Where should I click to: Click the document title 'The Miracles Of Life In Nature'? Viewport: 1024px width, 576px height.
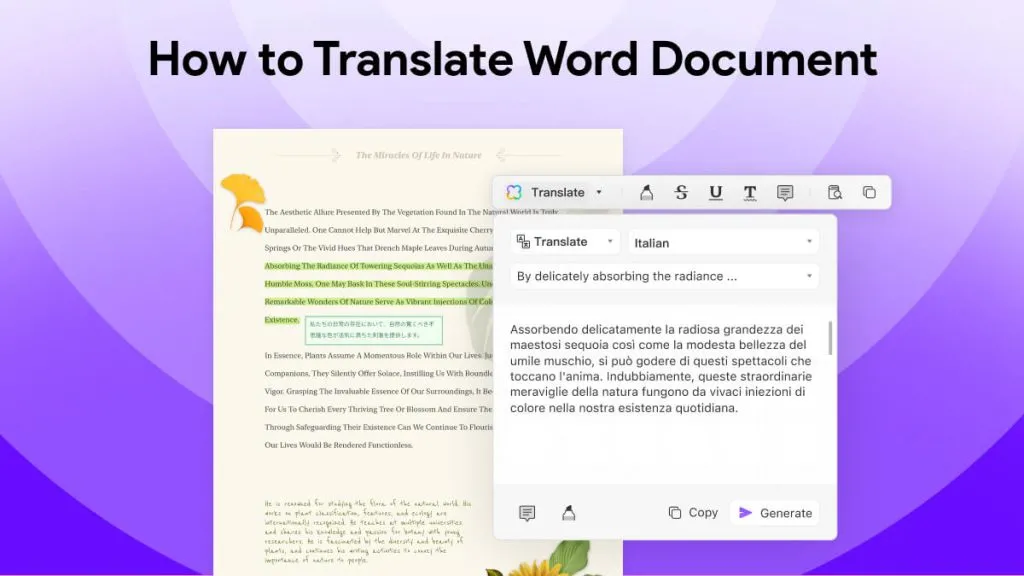(419, 155)
